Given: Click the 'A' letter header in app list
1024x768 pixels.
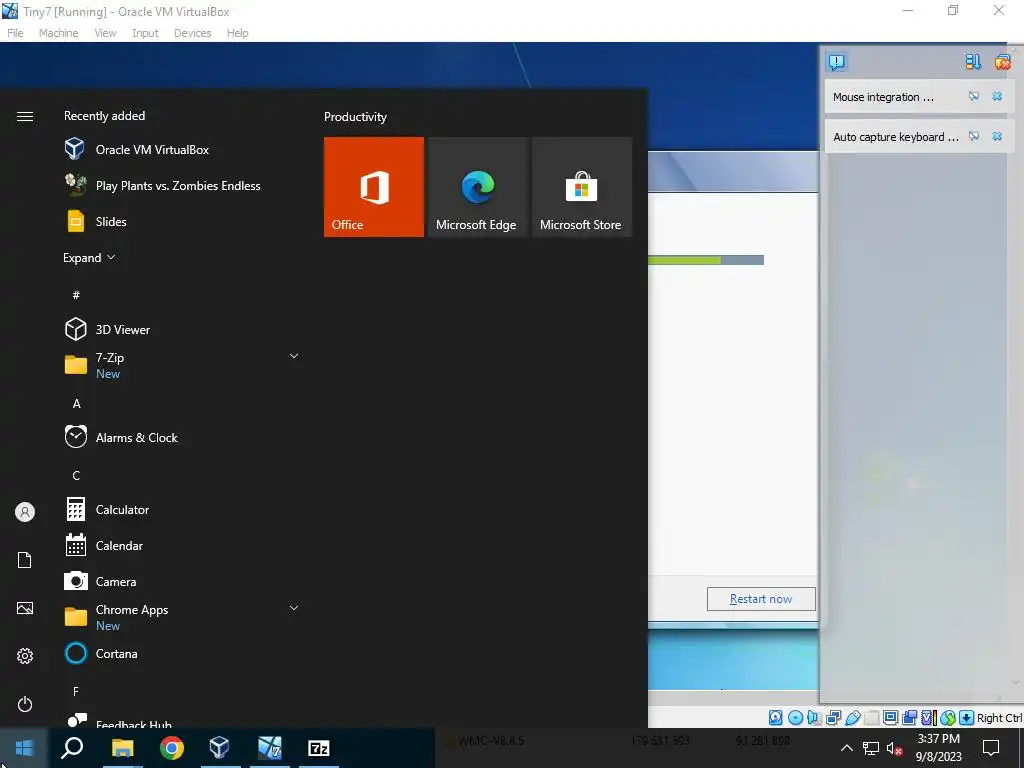Looking at the screenshot, I should [x=76, y=404].
